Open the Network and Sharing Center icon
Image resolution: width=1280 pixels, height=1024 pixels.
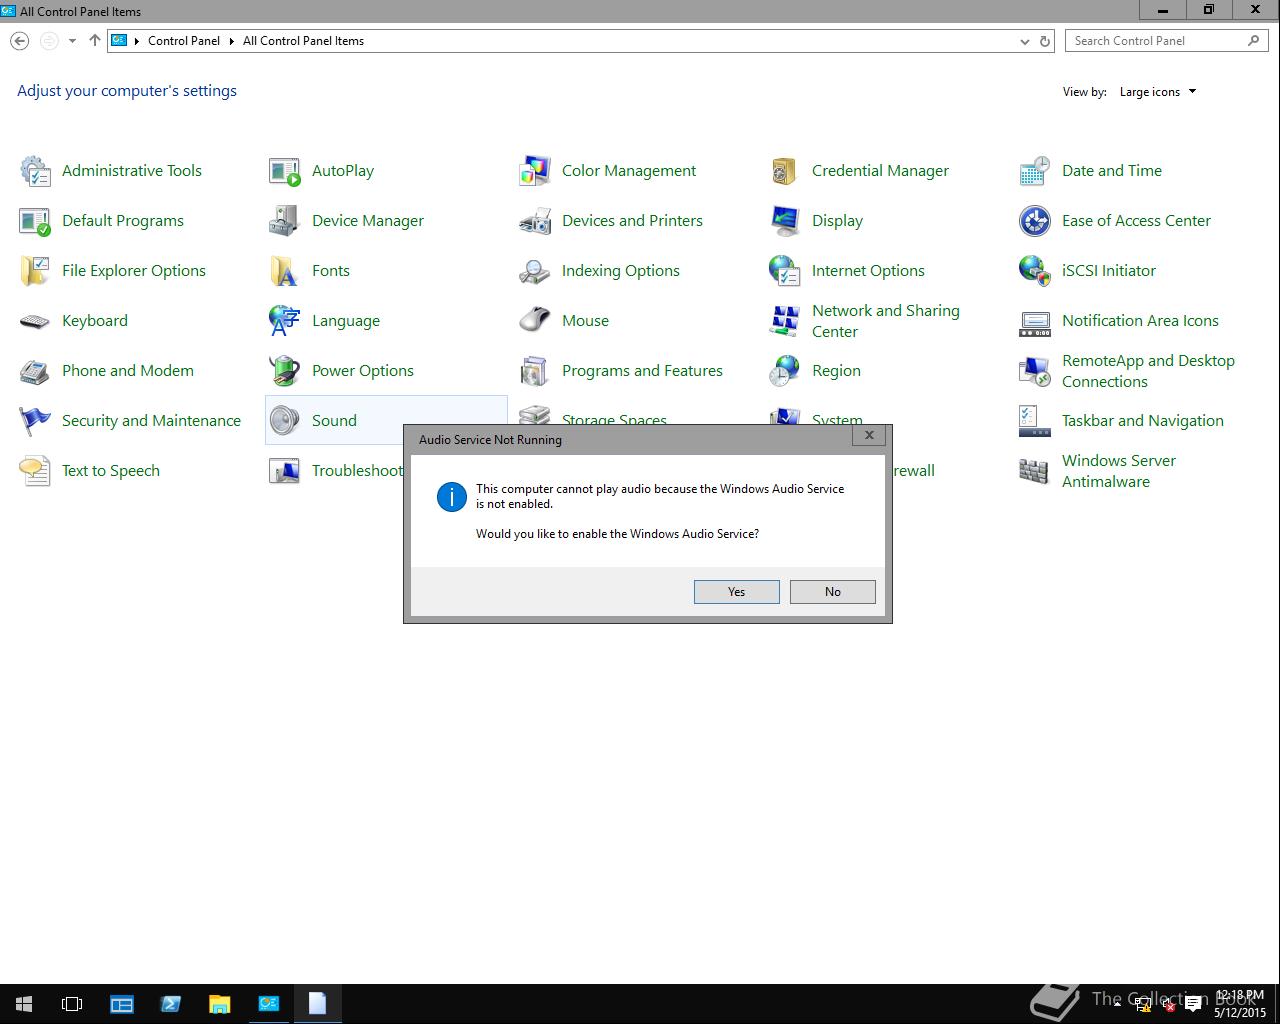pyautogui.click(x=785, y=321)
